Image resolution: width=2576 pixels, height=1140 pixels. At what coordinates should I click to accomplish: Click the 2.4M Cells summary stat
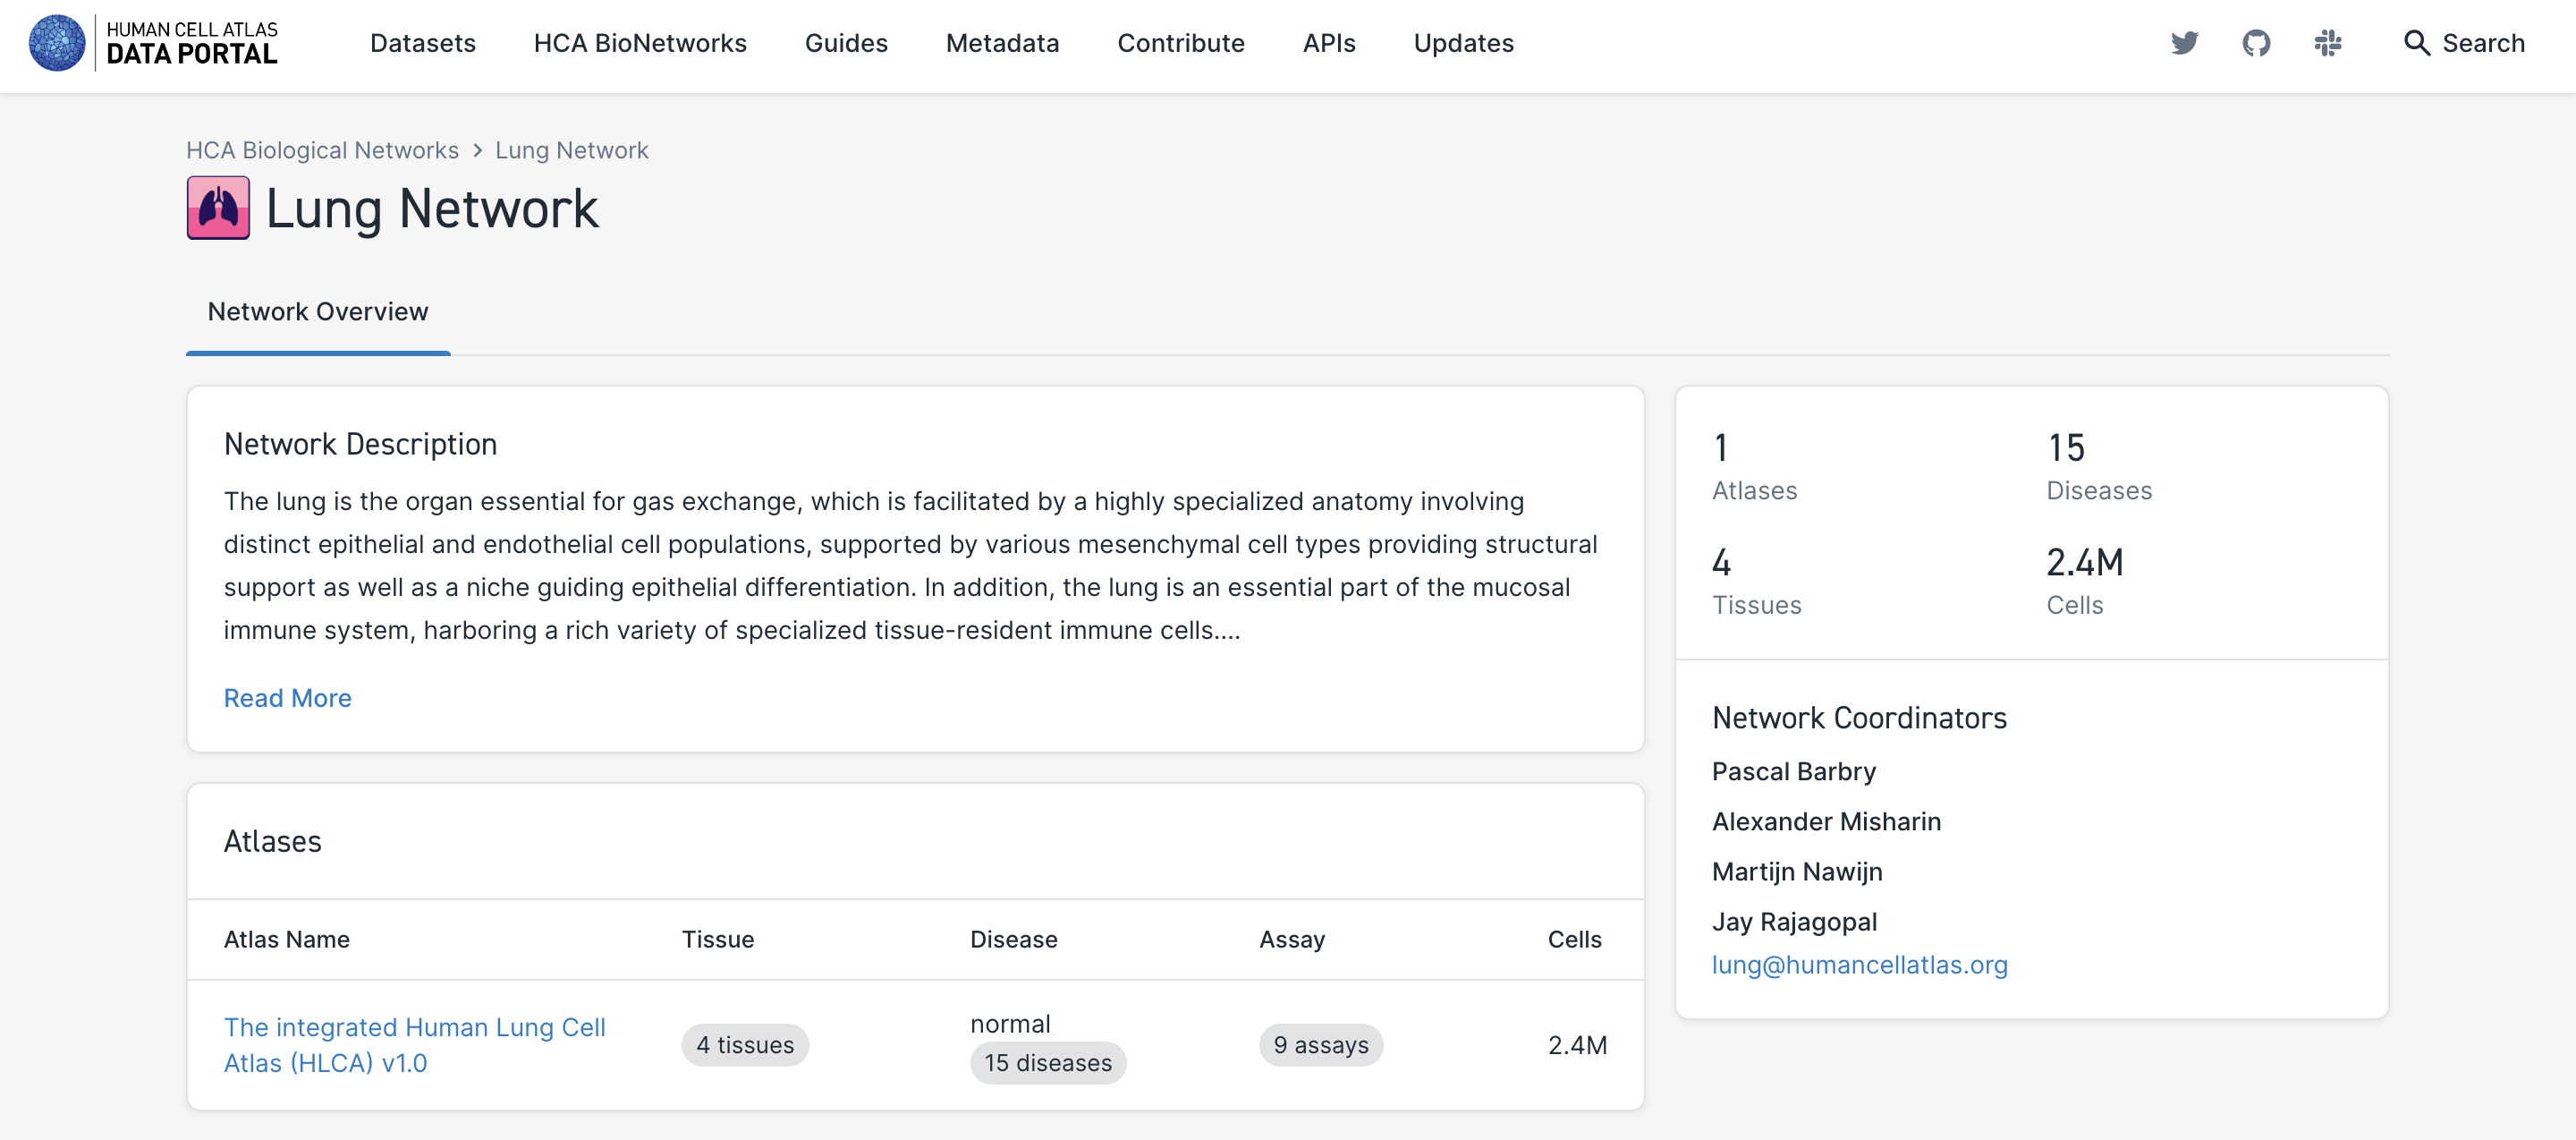[2084, 581]
